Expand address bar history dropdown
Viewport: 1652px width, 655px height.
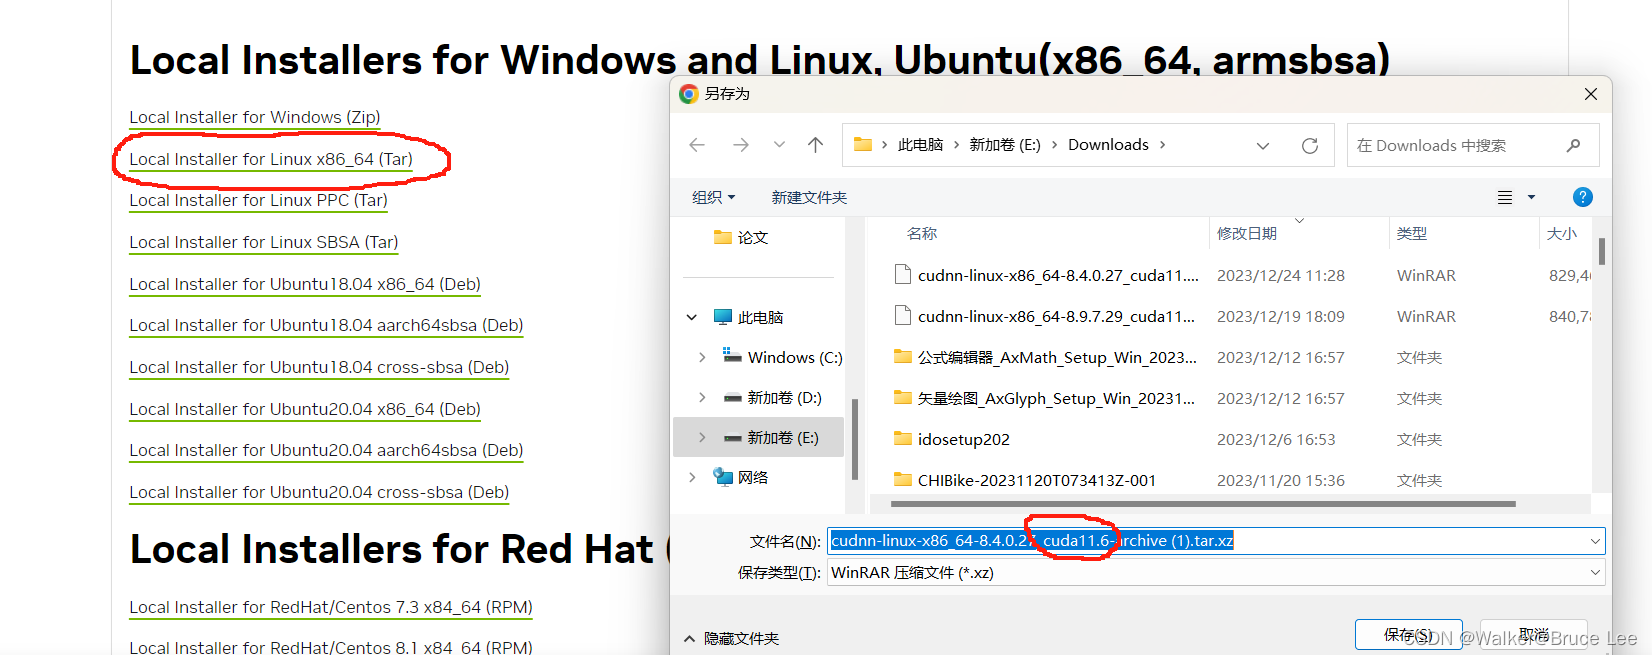coord(1263,146)
